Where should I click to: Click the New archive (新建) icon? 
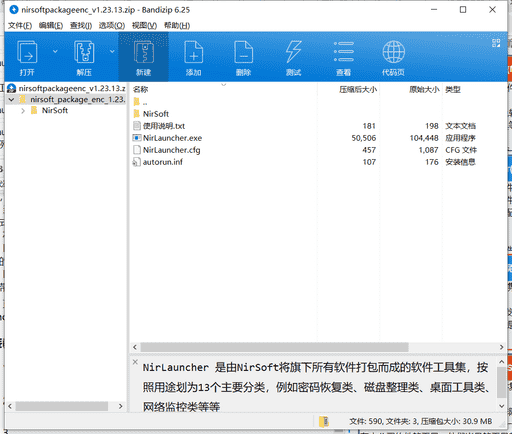click(144, 52)
